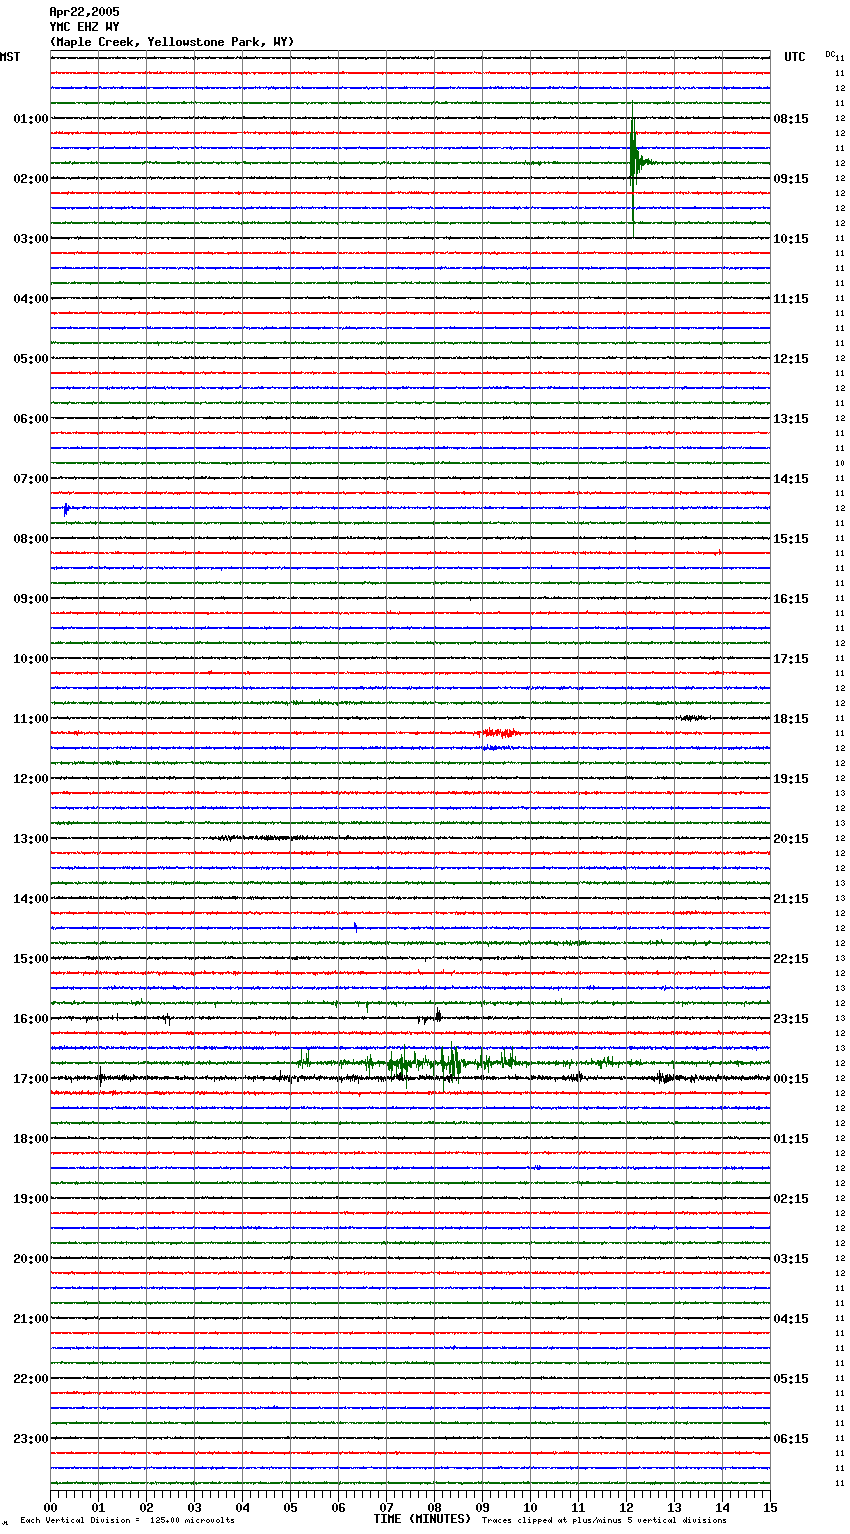This screenshot has width=850, height=1534.
Task: Select the 05:00 MST time label
Action: pyautogui.click(x=31, y=359)
